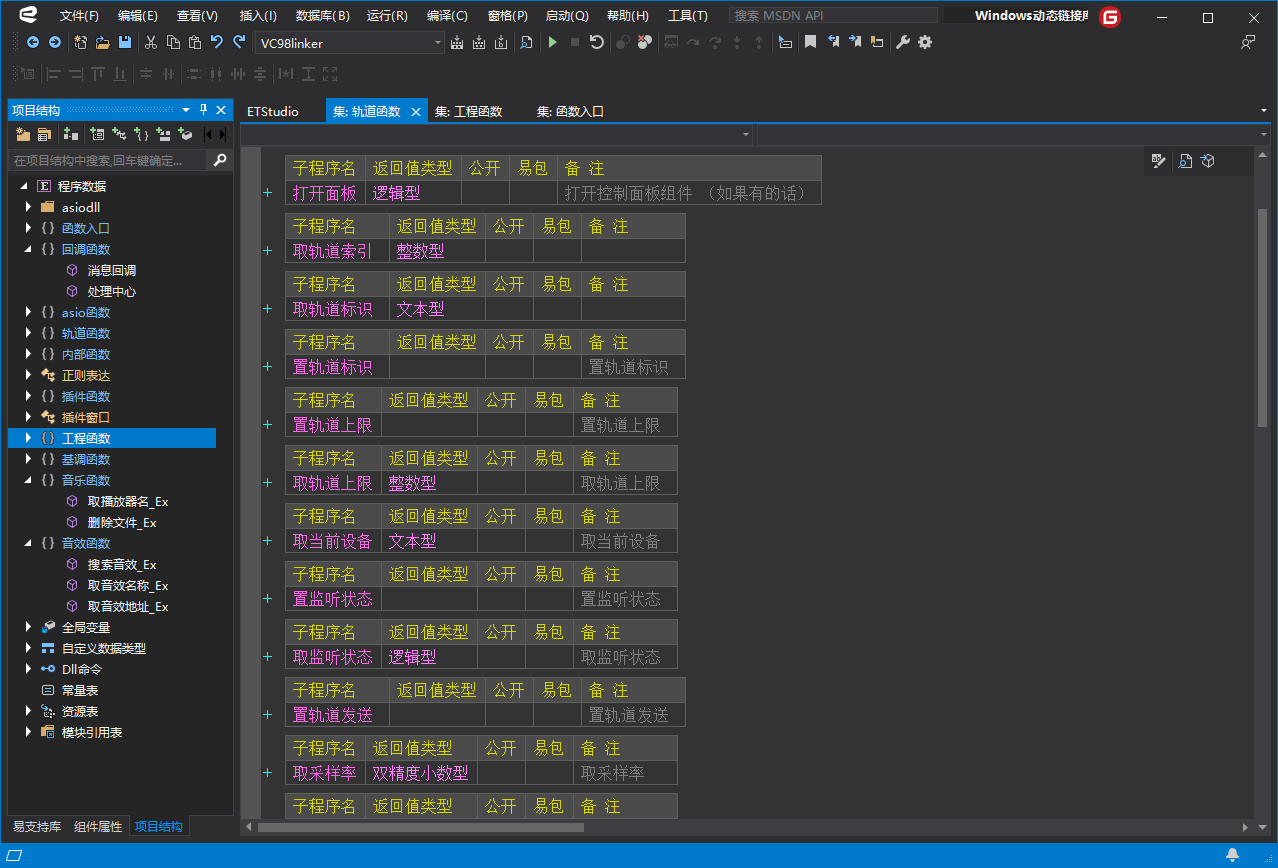Click the feedback person icon at top right
Viewport: 1278px width, 868px height.
point(1248,42)
